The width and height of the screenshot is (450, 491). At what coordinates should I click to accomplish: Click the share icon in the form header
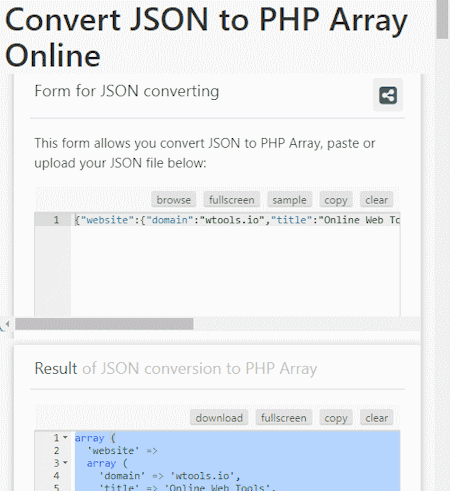(388, 95)
